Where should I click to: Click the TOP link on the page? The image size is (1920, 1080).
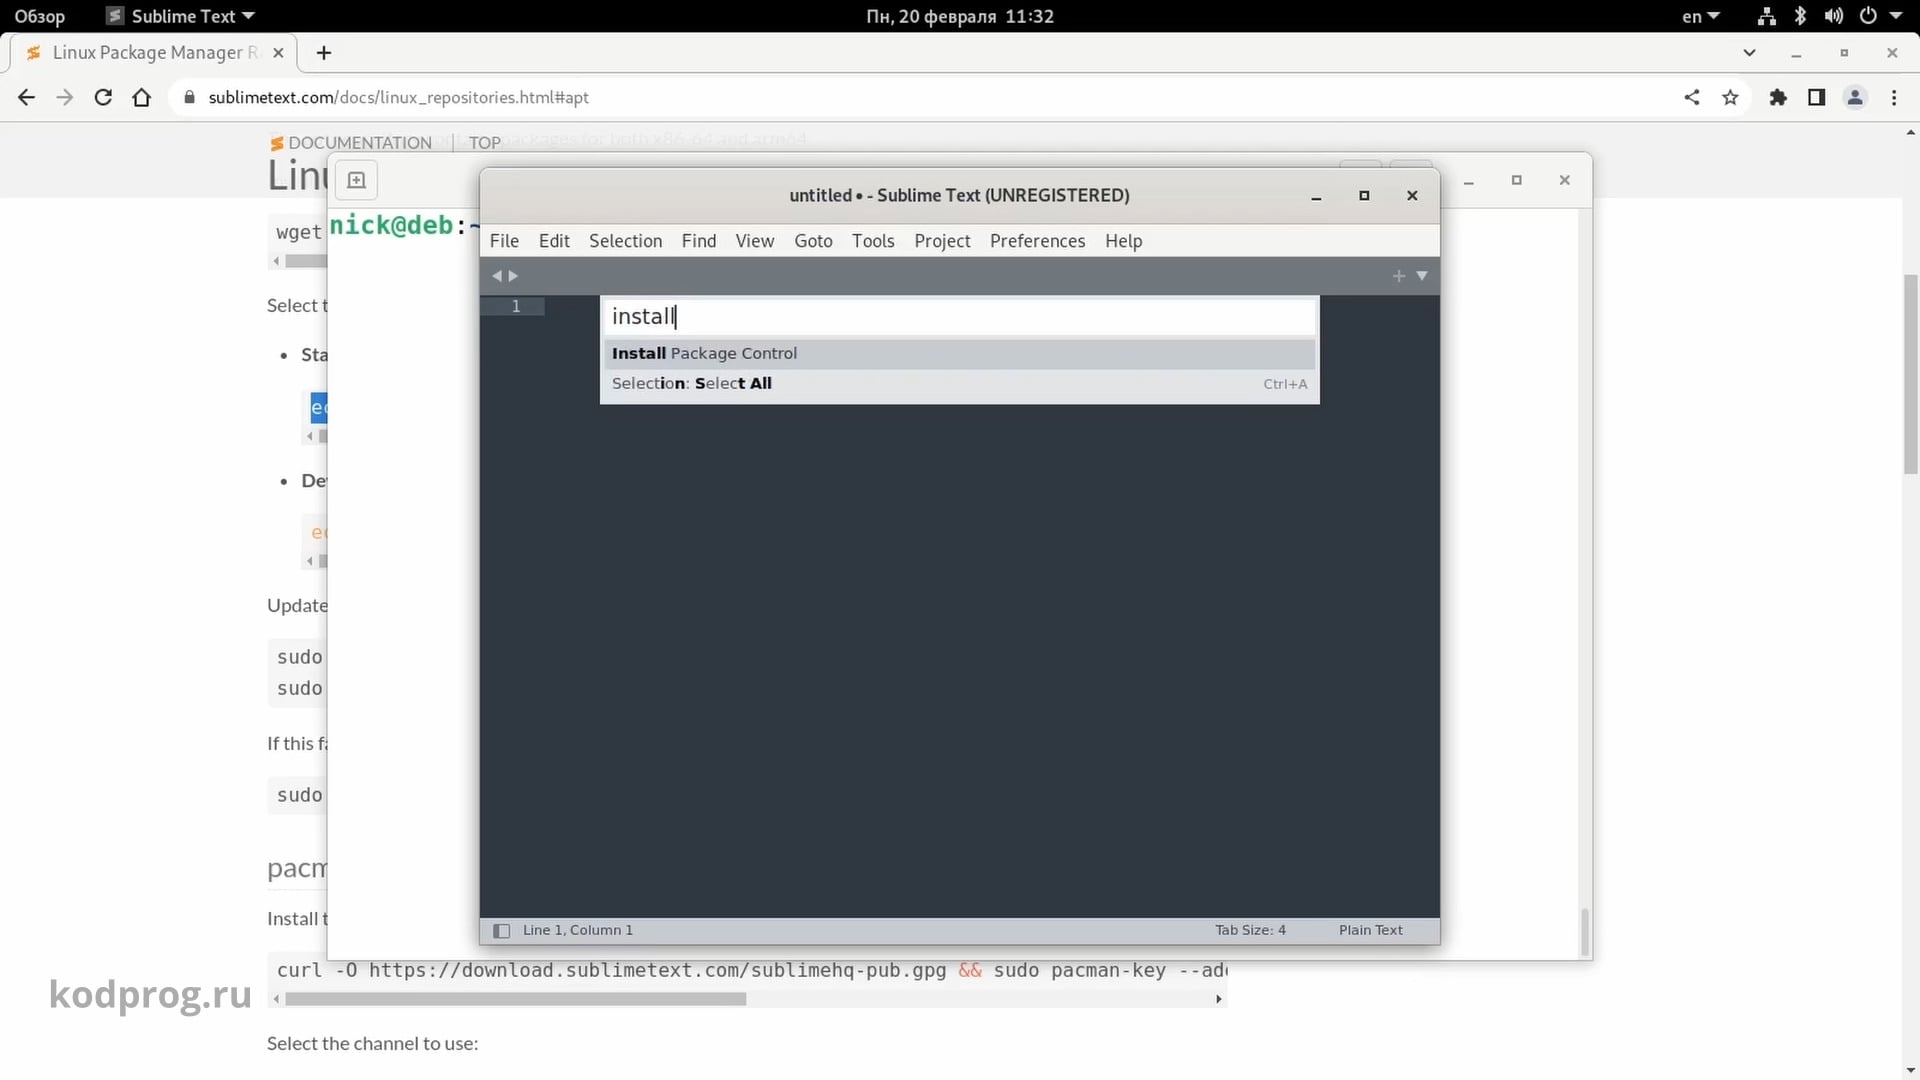tap(485, 142)
